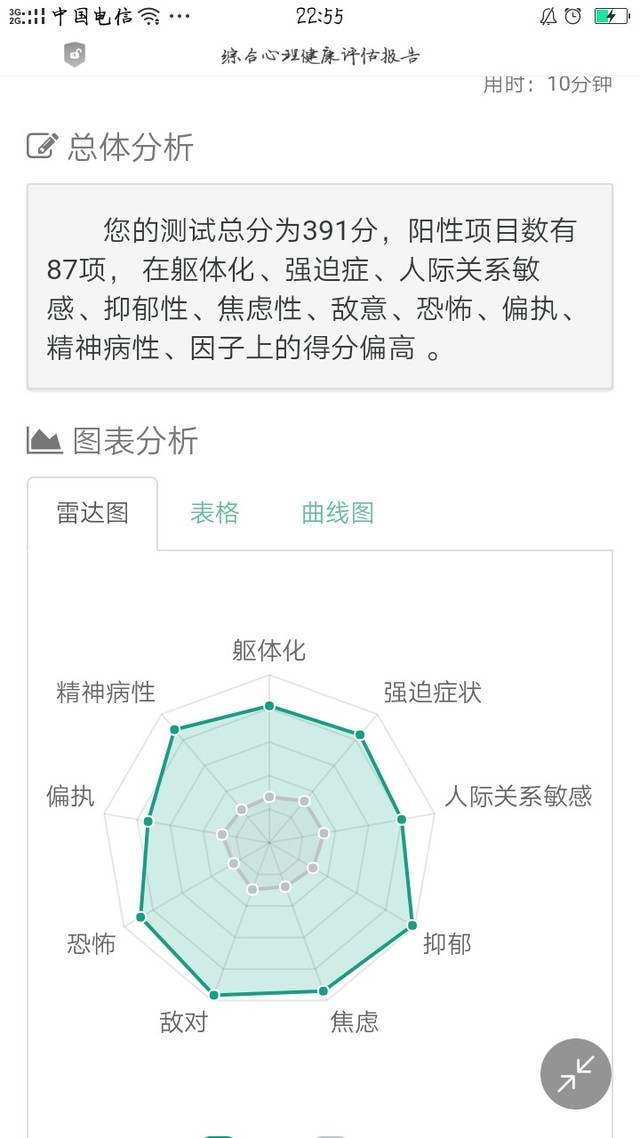The image size is (640, 1138).
Task: Select the 雷达图 tab
Action: [93, 513]
